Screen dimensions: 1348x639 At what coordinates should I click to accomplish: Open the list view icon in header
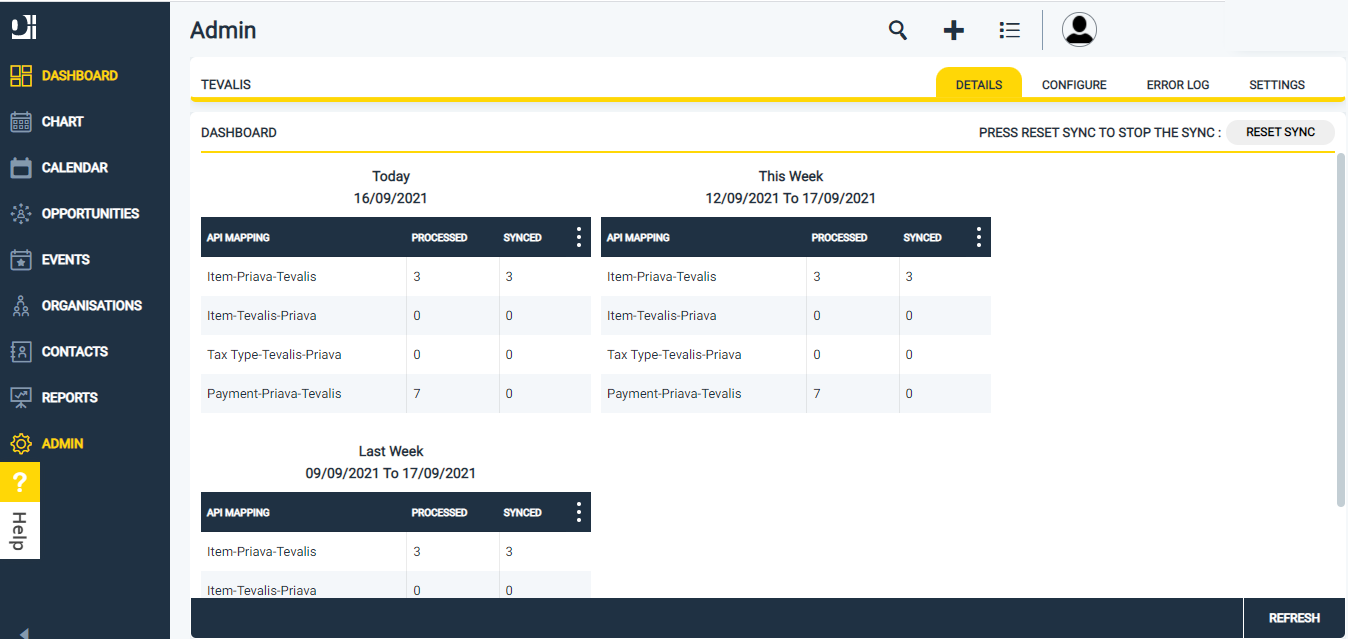tap(1010, 30)
